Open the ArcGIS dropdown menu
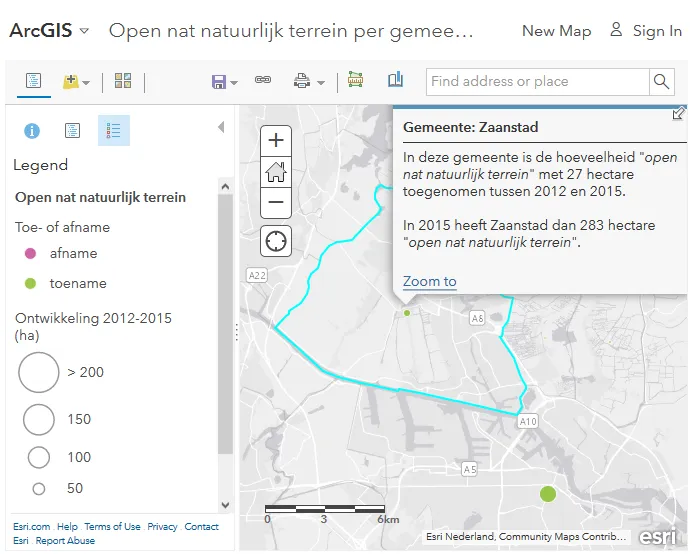This screenshot has width=693, height=554. coord(50,31)
